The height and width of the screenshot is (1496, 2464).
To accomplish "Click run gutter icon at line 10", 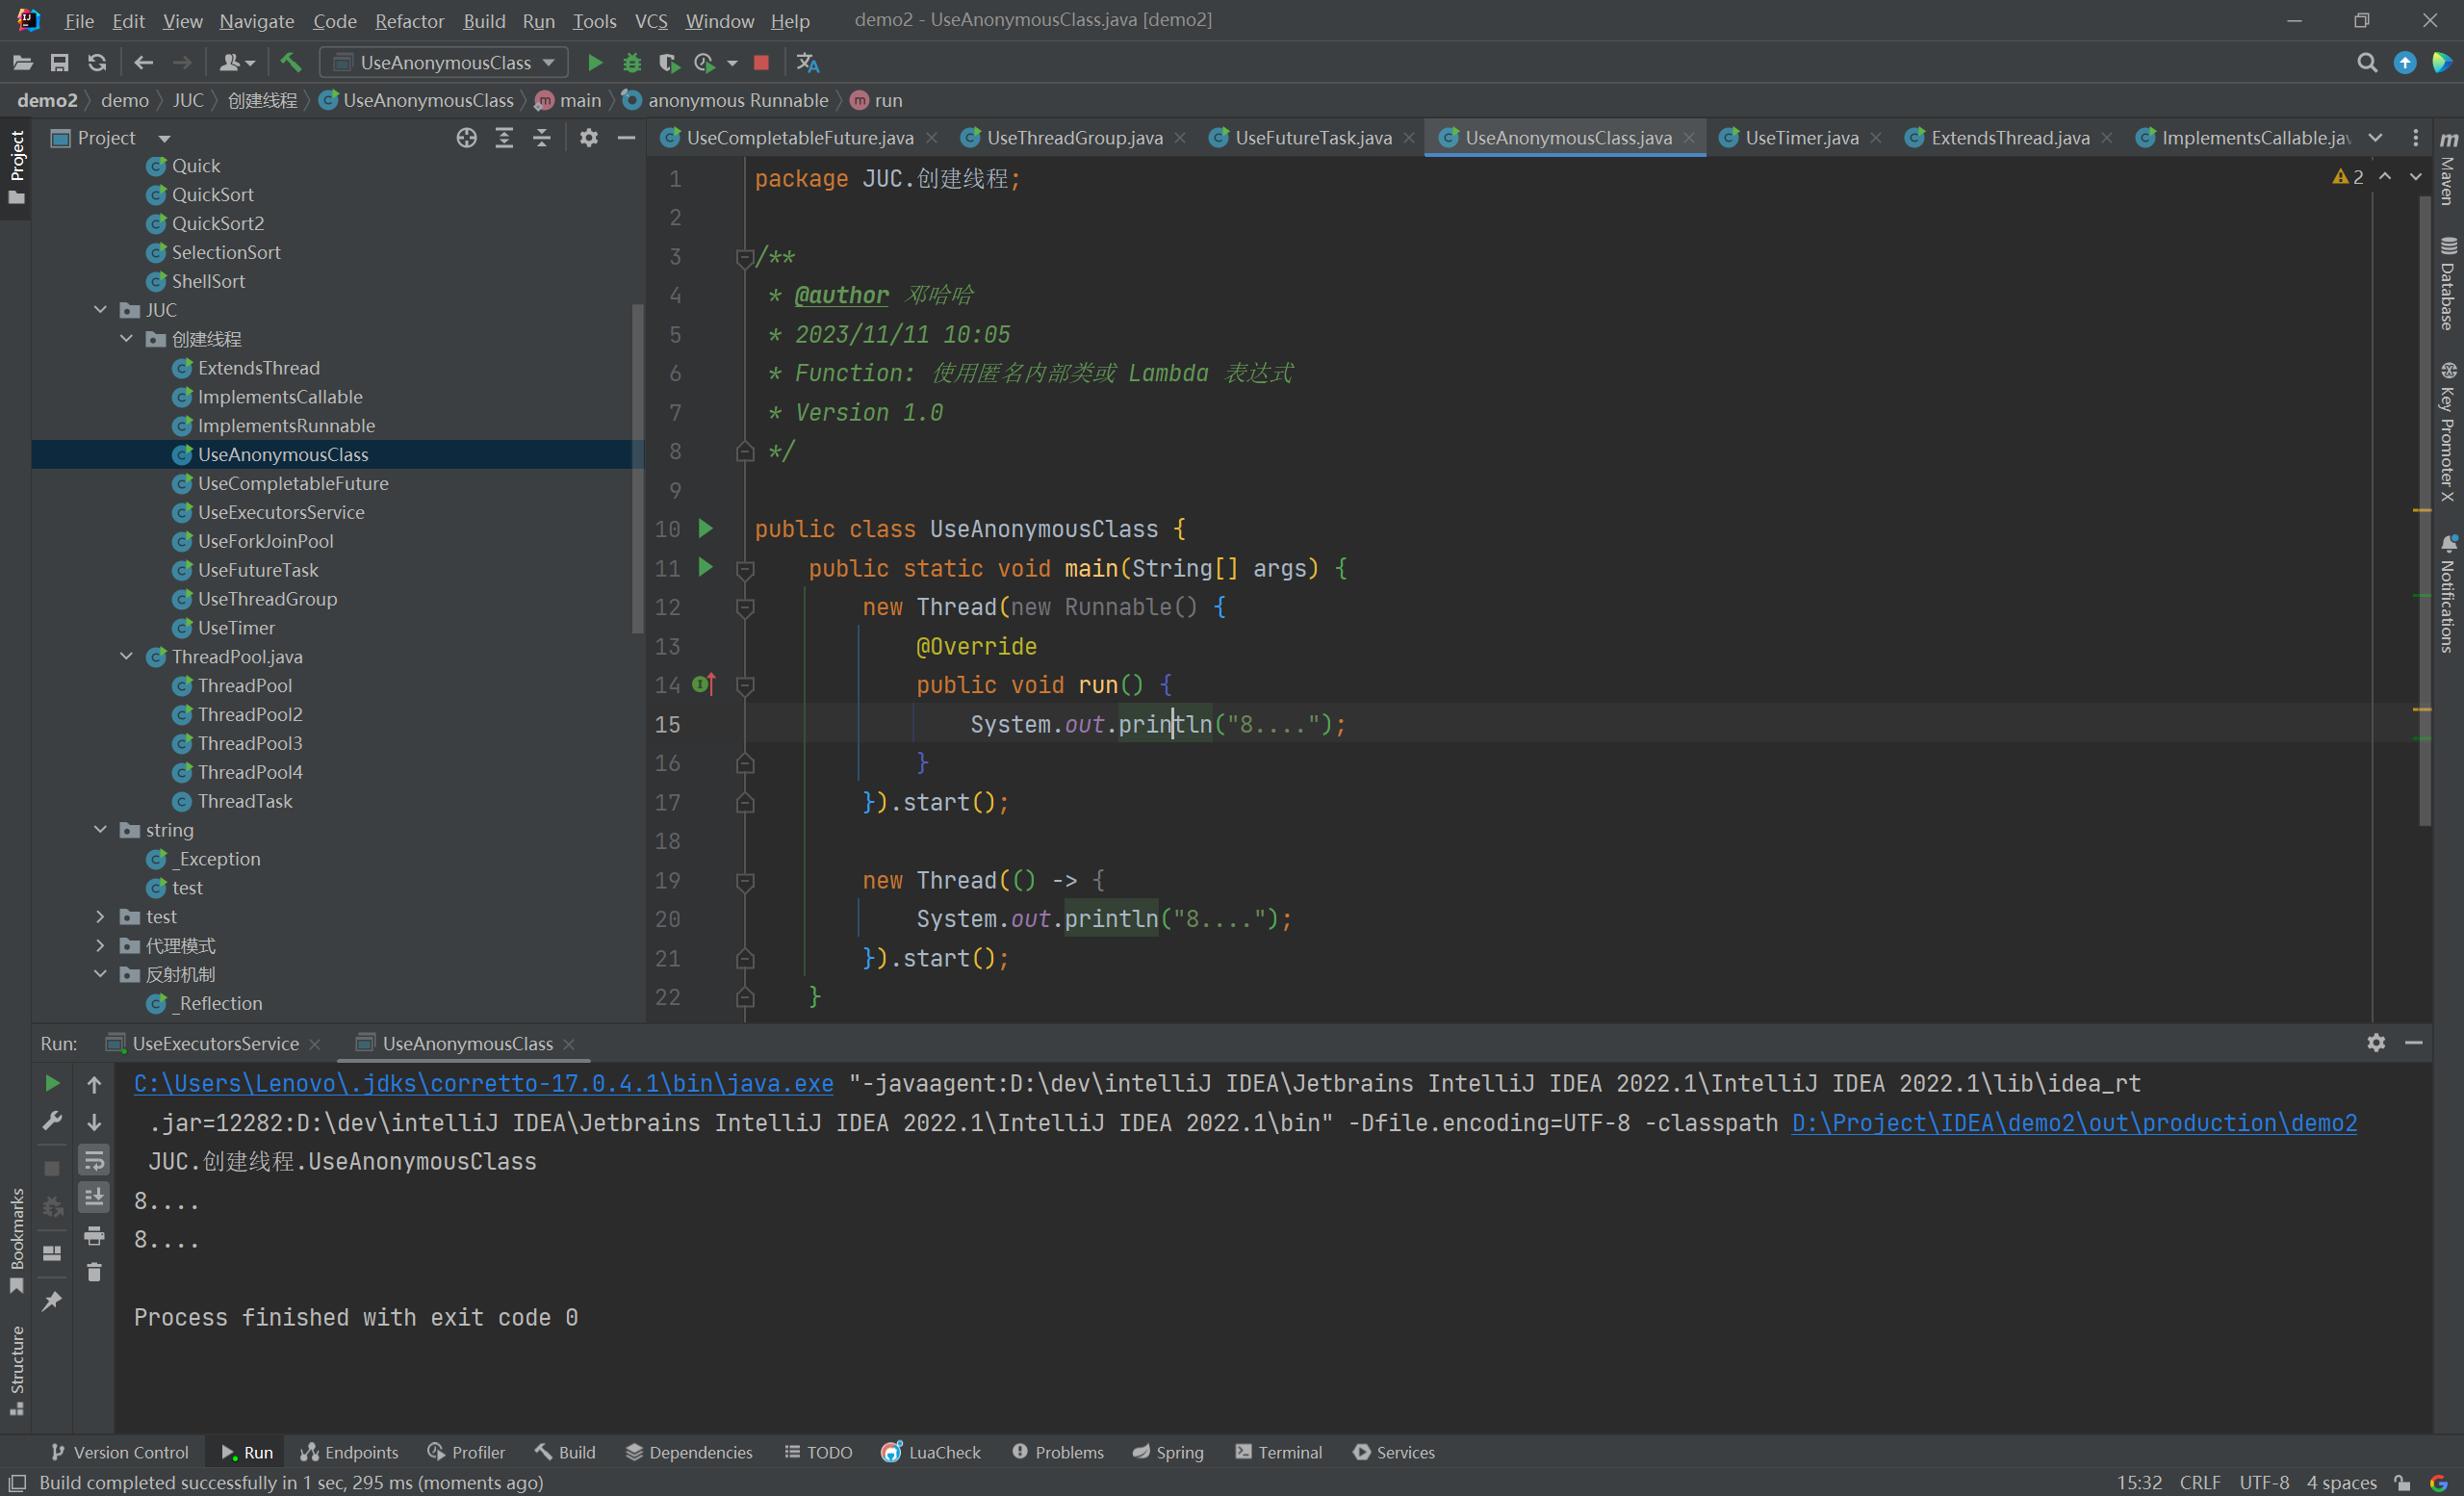I will pos(706,528).
